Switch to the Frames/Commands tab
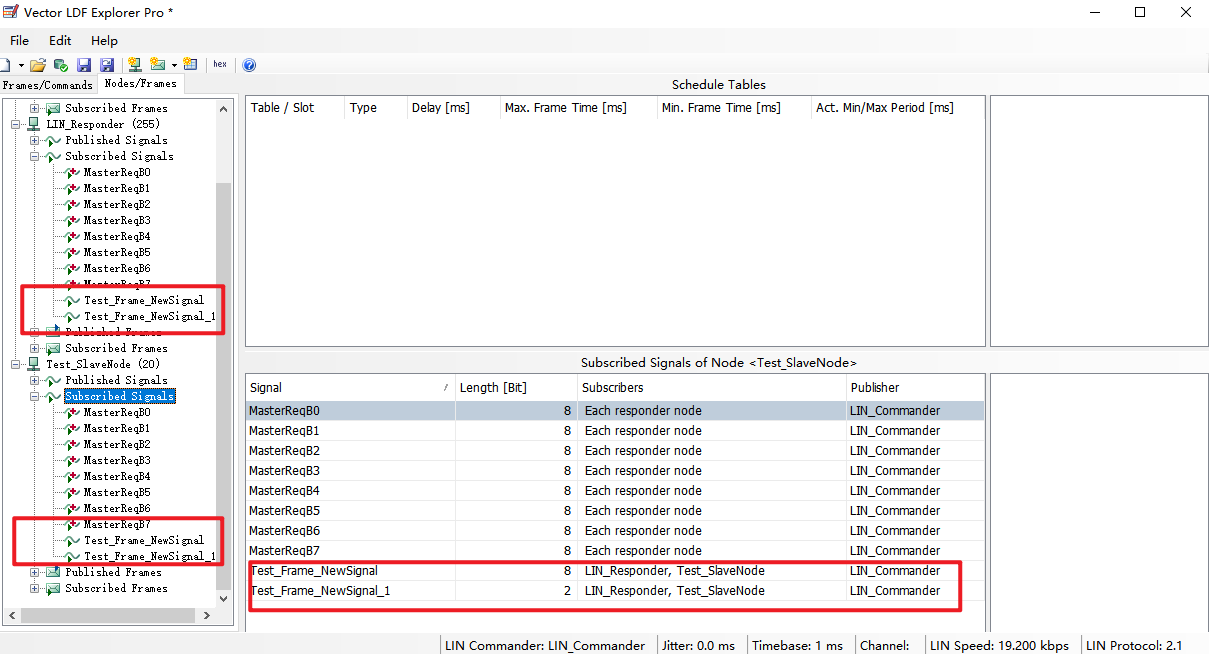The image size is (1209, 654). tap(47, 85)
